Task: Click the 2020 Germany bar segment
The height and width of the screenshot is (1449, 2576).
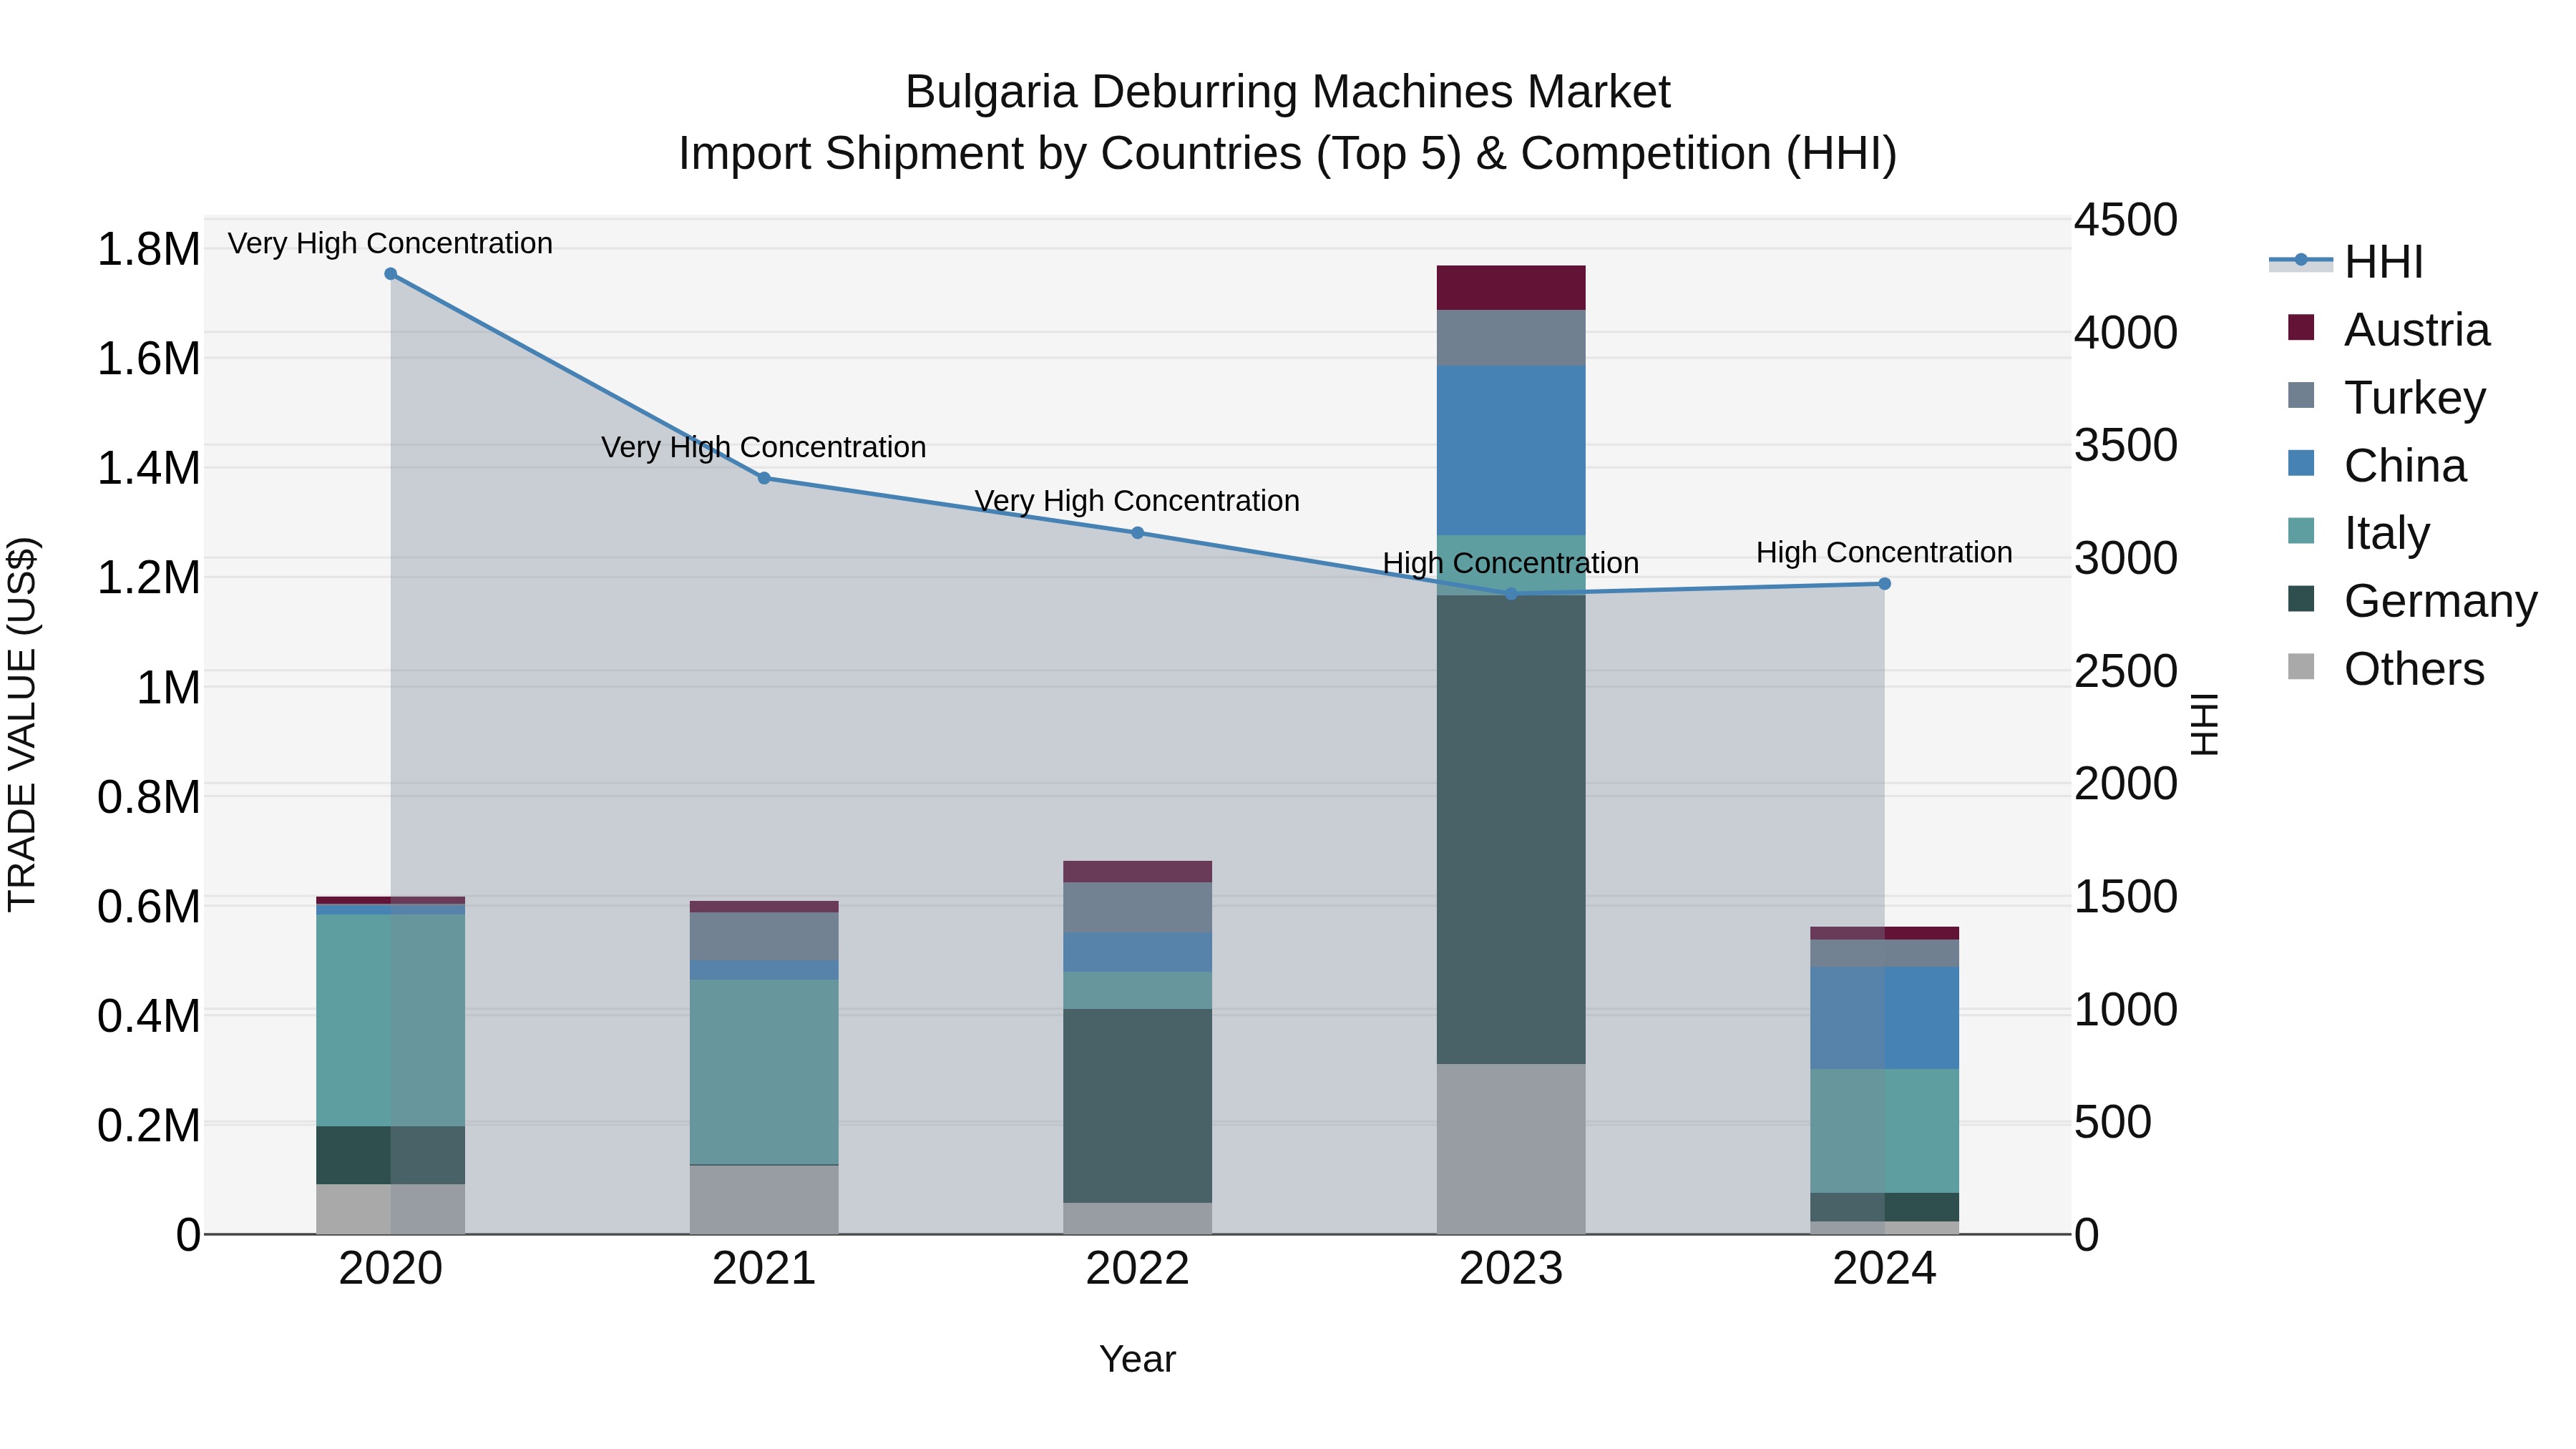Action: point(391,1156)
